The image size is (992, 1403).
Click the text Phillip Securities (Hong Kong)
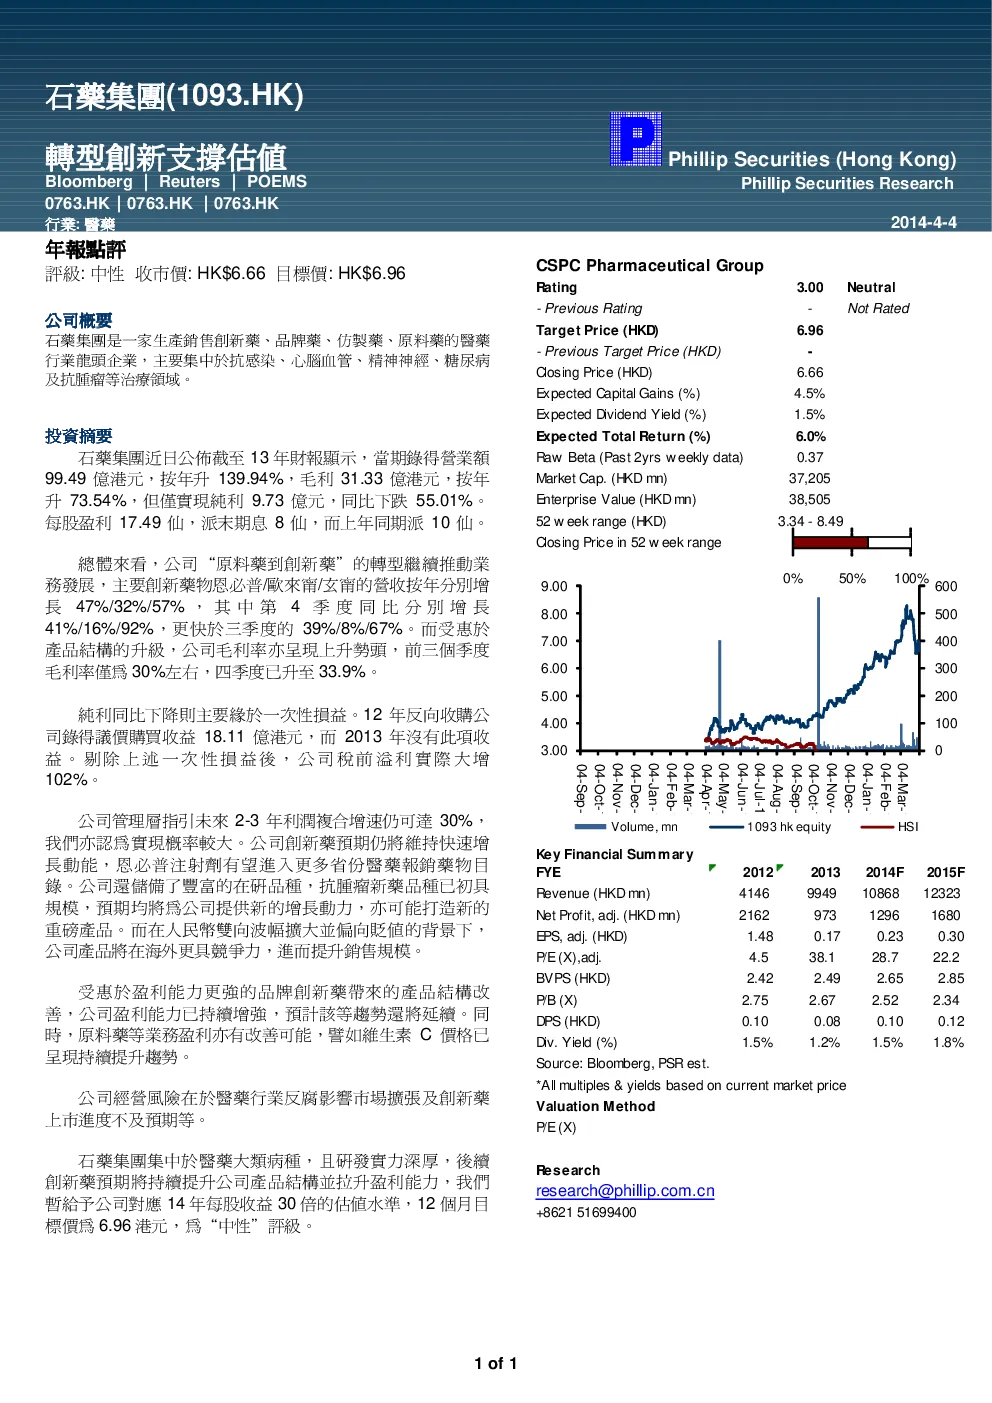pyautogui.click(x=812, y=159)
